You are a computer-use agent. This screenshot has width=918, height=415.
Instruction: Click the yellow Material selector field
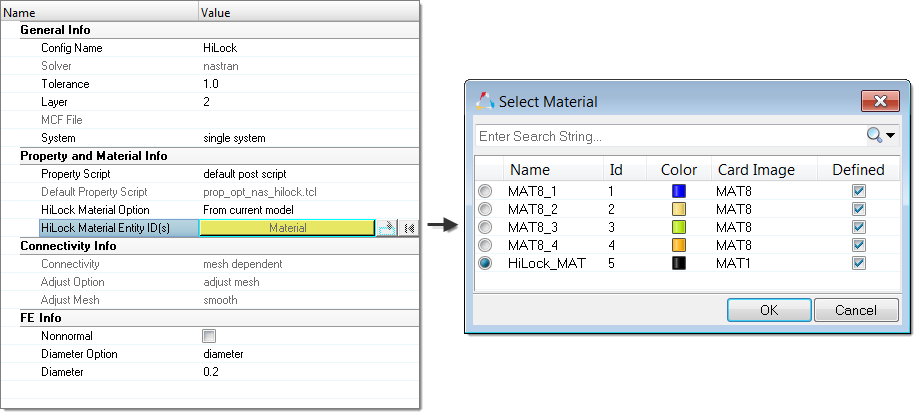pos(287,228)
